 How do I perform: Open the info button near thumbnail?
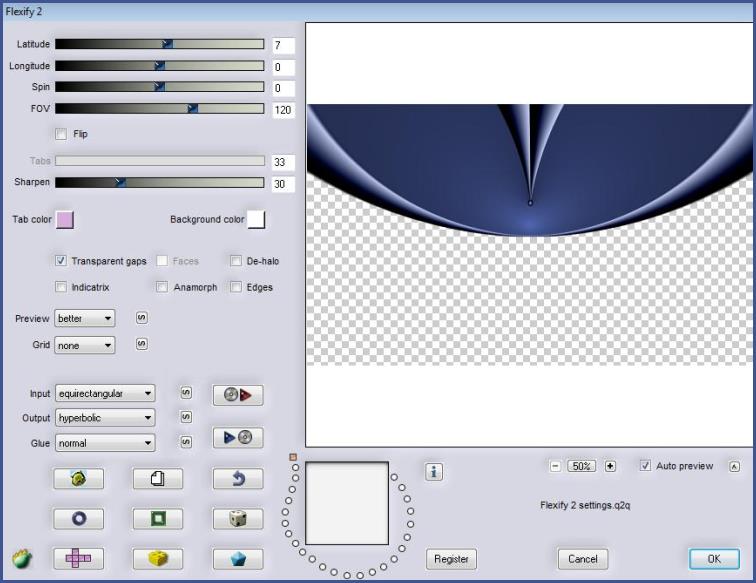434,472
